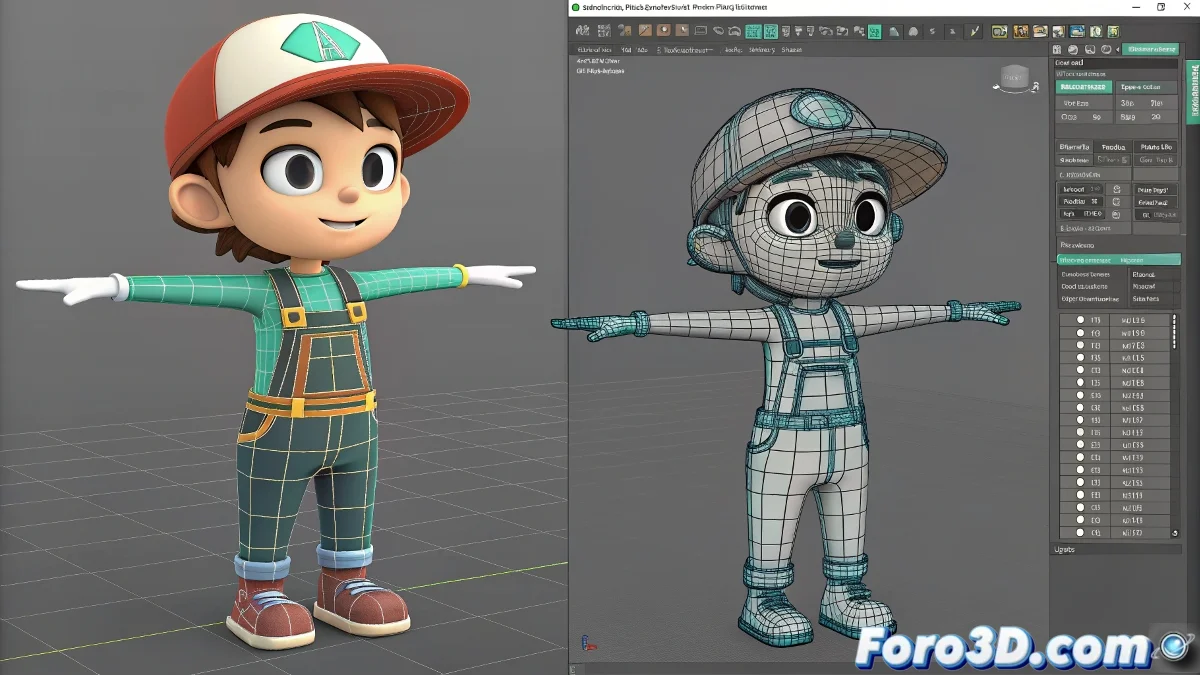This screenshot has height=675, width=1200.
Task: Switch to the 'Fodua' tab in right panel
Action: click(1113, 147)
